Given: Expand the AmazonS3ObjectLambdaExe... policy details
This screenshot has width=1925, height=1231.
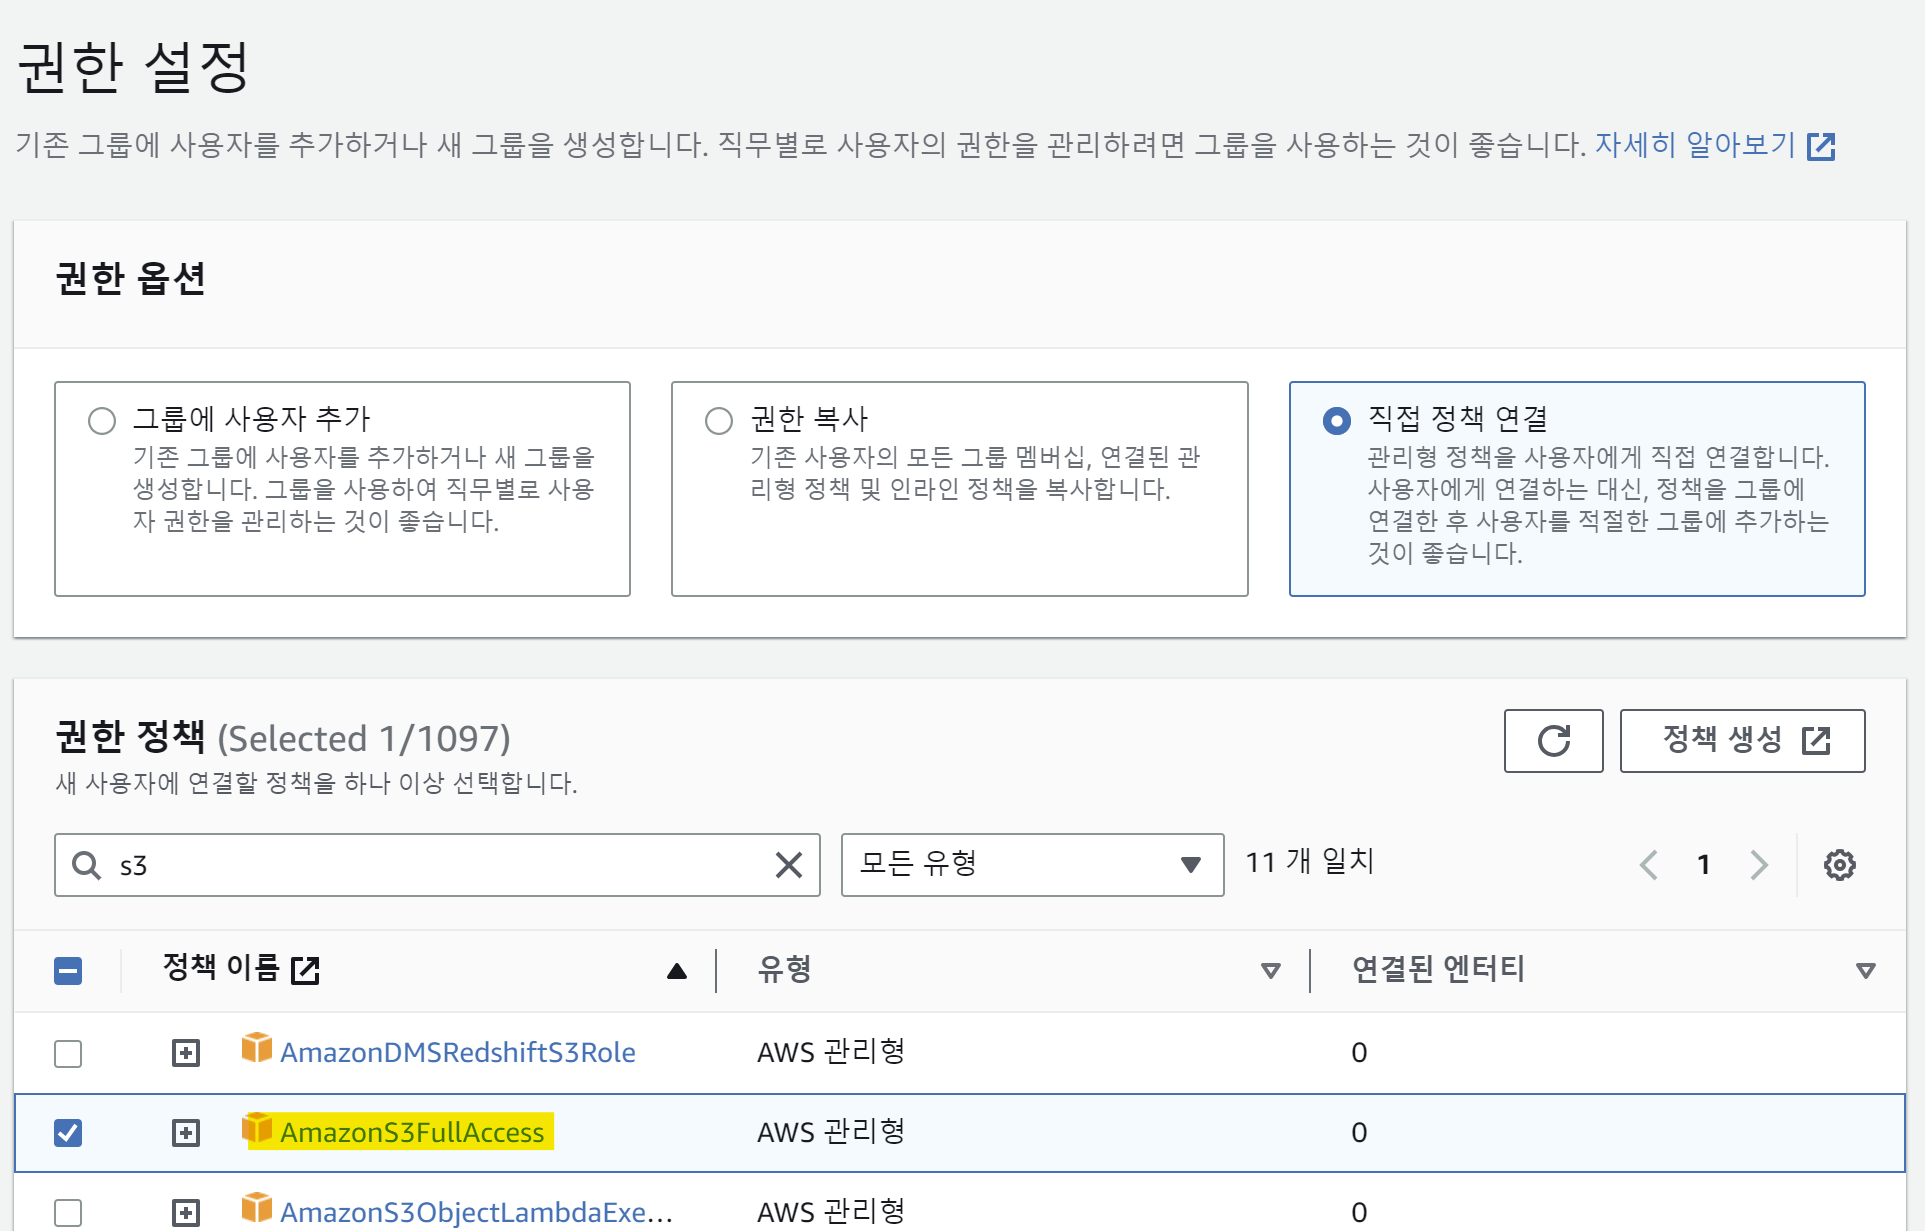Looking at the screenshot, I should click(186, 1213).
